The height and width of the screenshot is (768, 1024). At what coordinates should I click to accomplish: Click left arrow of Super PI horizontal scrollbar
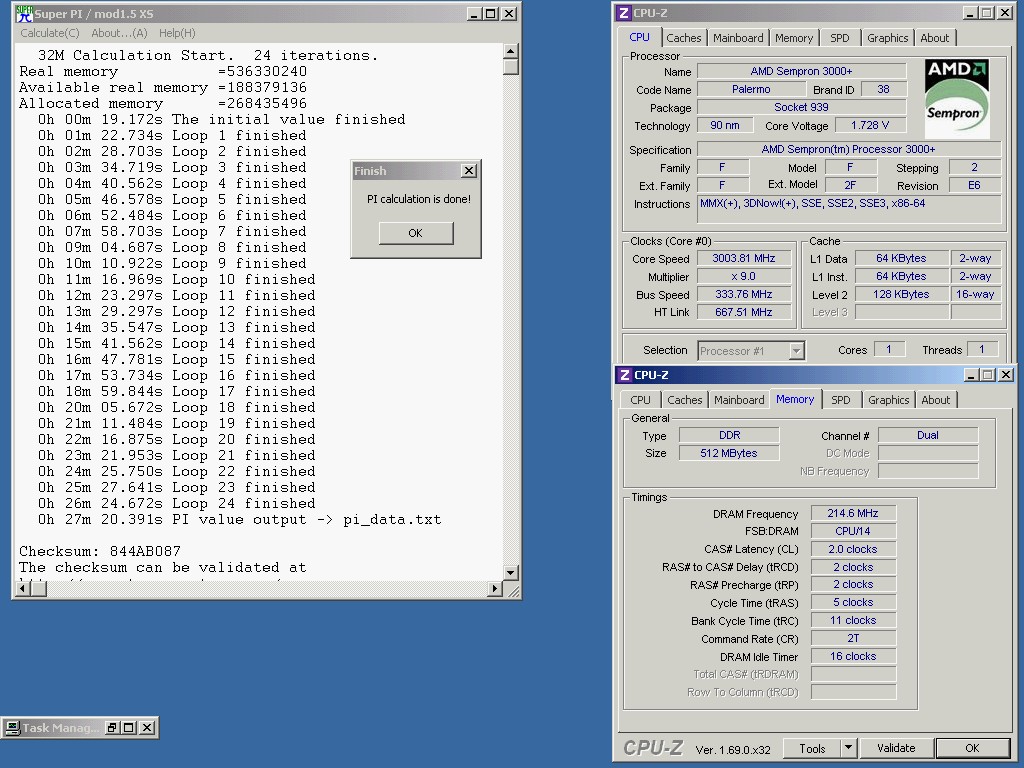pyautogui.click(x=23, y=588)
